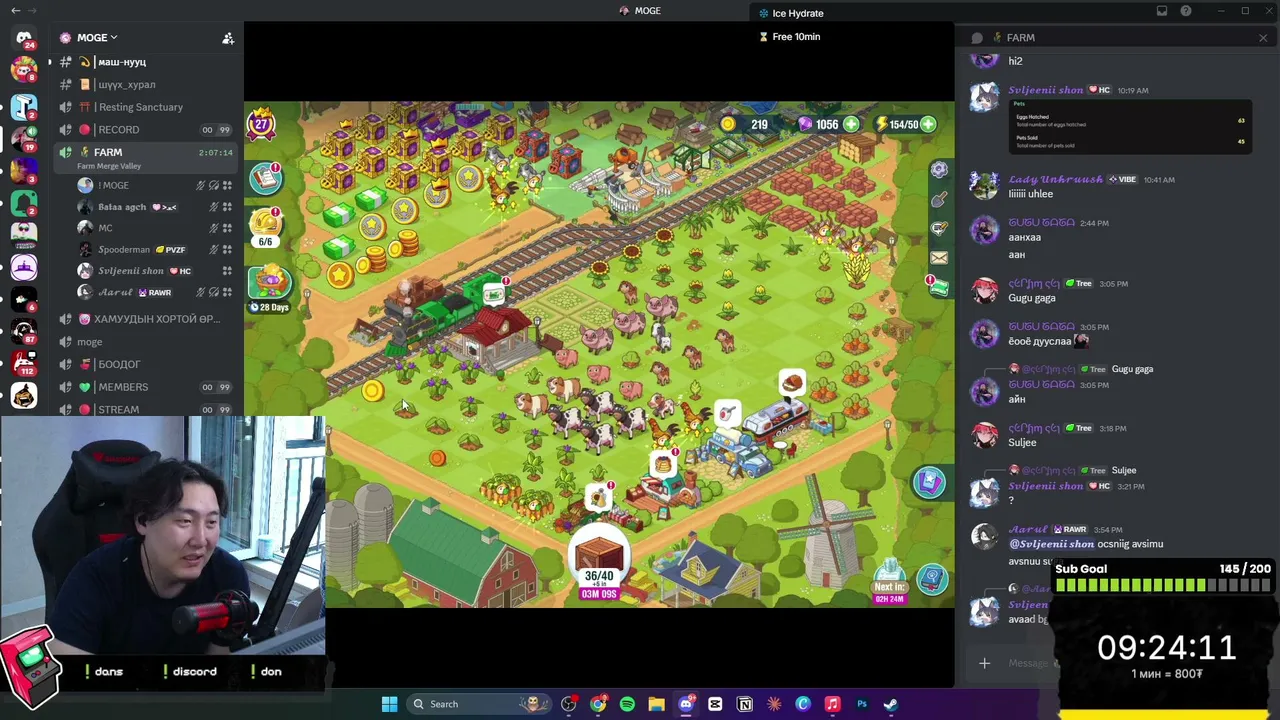Select user Svljeenii shon in voice list
The width and height of the screenshot is (1280, 720).
(155, 271)
